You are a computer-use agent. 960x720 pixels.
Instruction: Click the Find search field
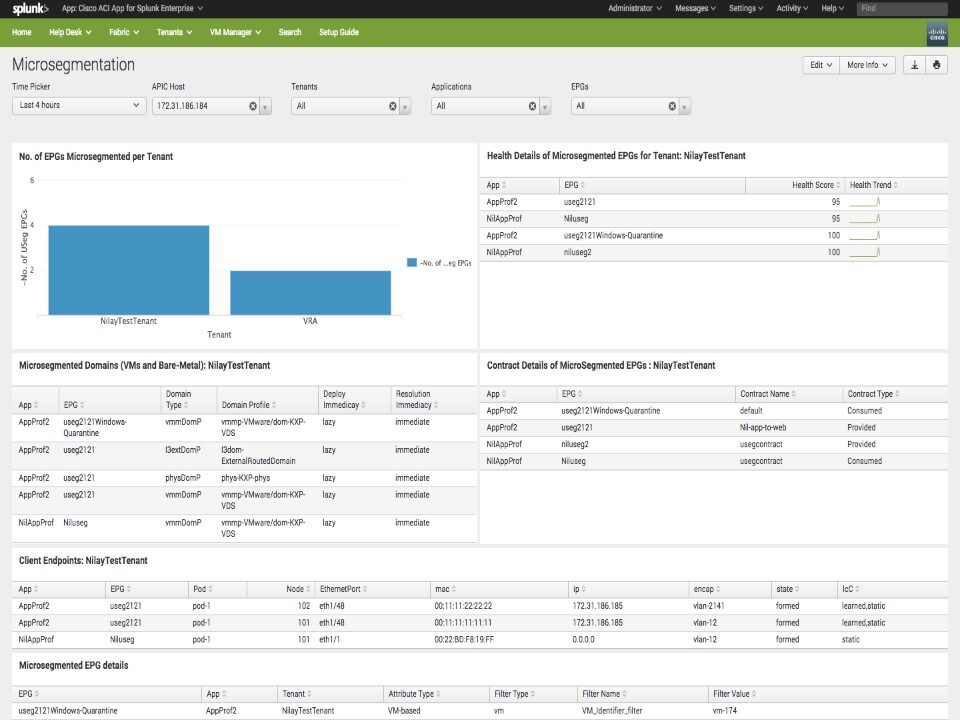coord(902,9)
